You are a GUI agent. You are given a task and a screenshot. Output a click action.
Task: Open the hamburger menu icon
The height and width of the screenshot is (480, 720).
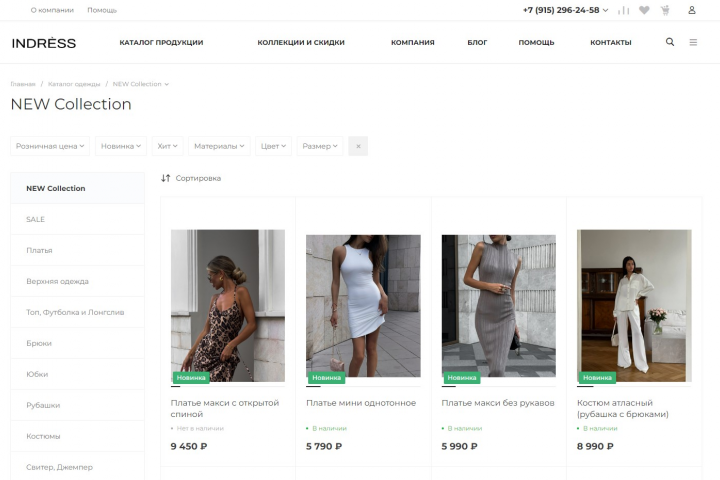(693, 42)
